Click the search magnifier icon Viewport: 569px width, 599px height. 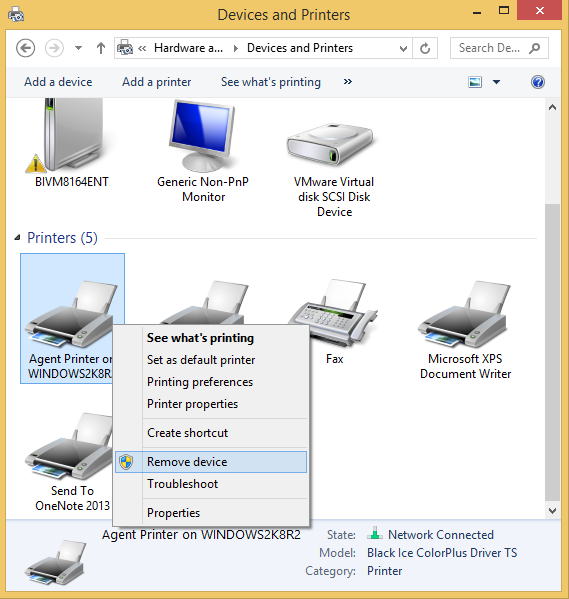point(535,48)
